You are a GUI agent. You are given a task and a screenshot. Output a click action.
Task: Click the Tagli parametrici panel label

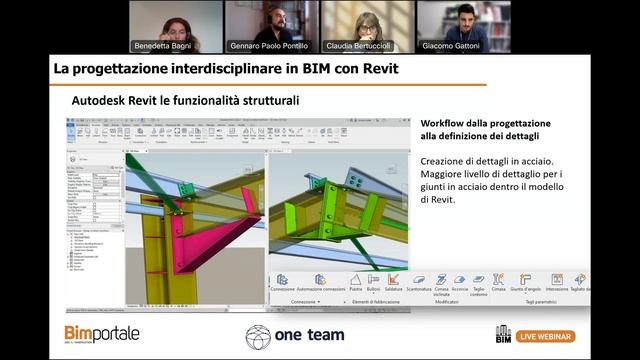click(541, 302)
